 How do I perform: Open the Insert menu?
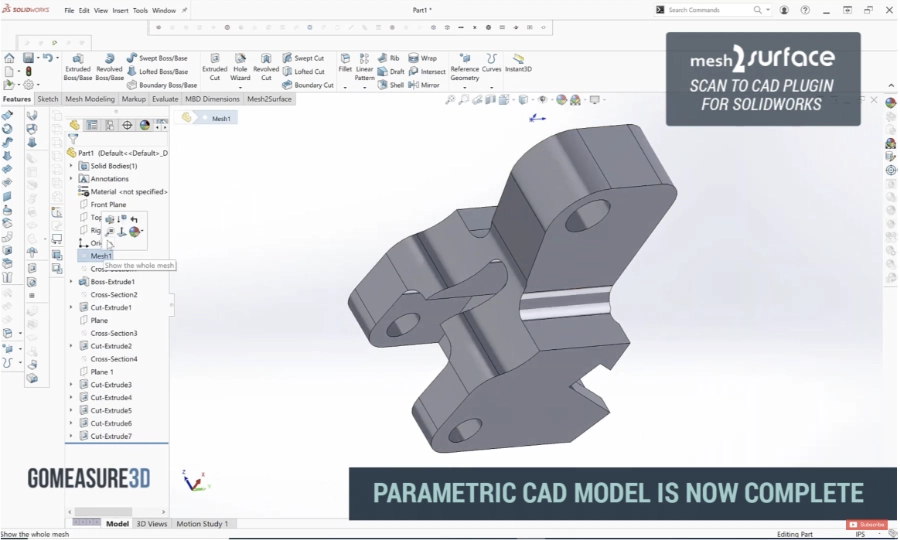tap(120, 10)
